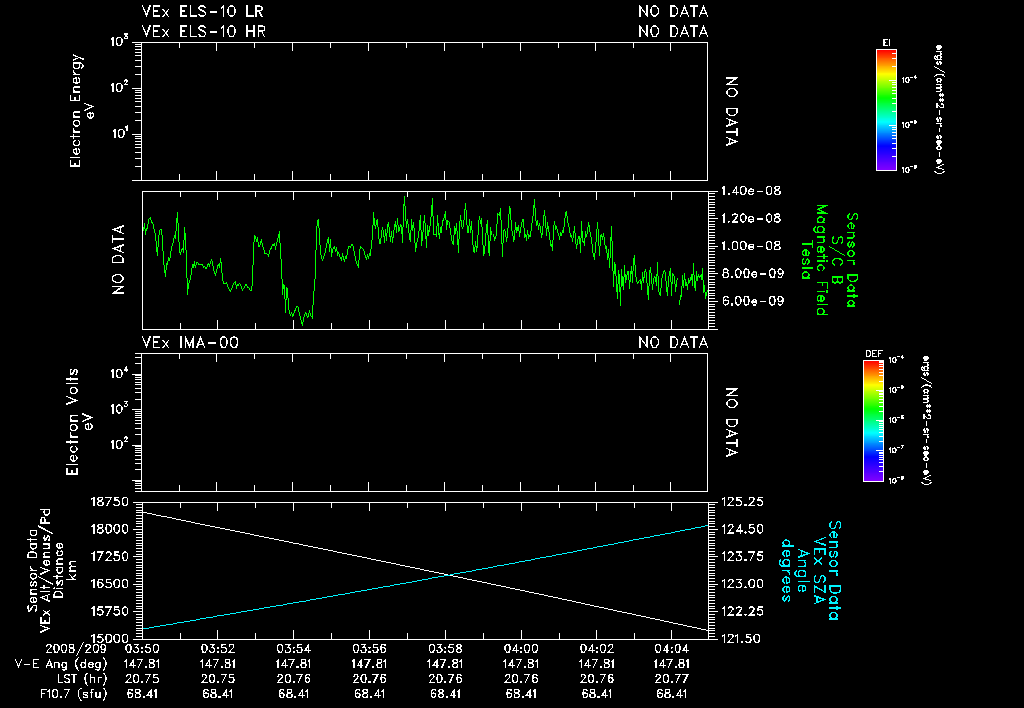Screen dimensions: 1024x708
Task: Click vertical NO DATA left of magnetic plot
Action: 118,260
